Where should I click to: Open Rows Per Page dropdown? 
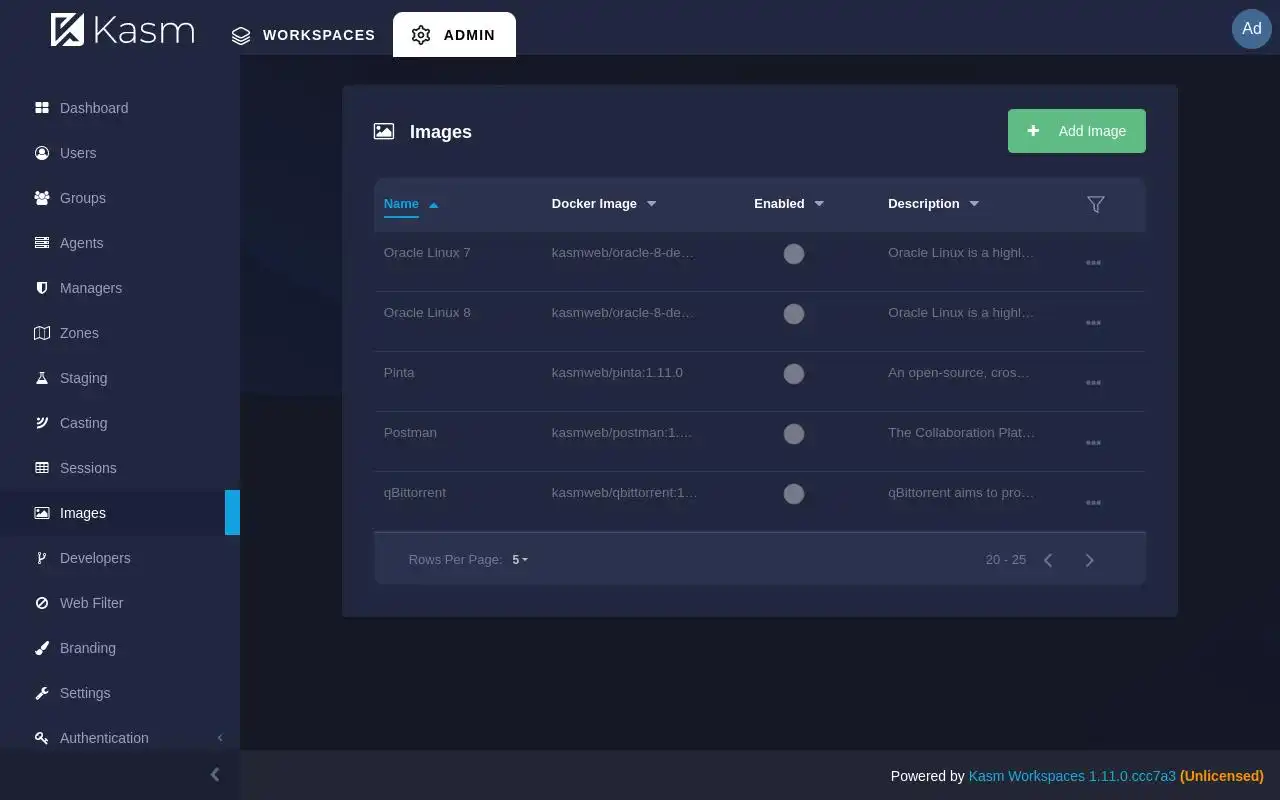520,560
